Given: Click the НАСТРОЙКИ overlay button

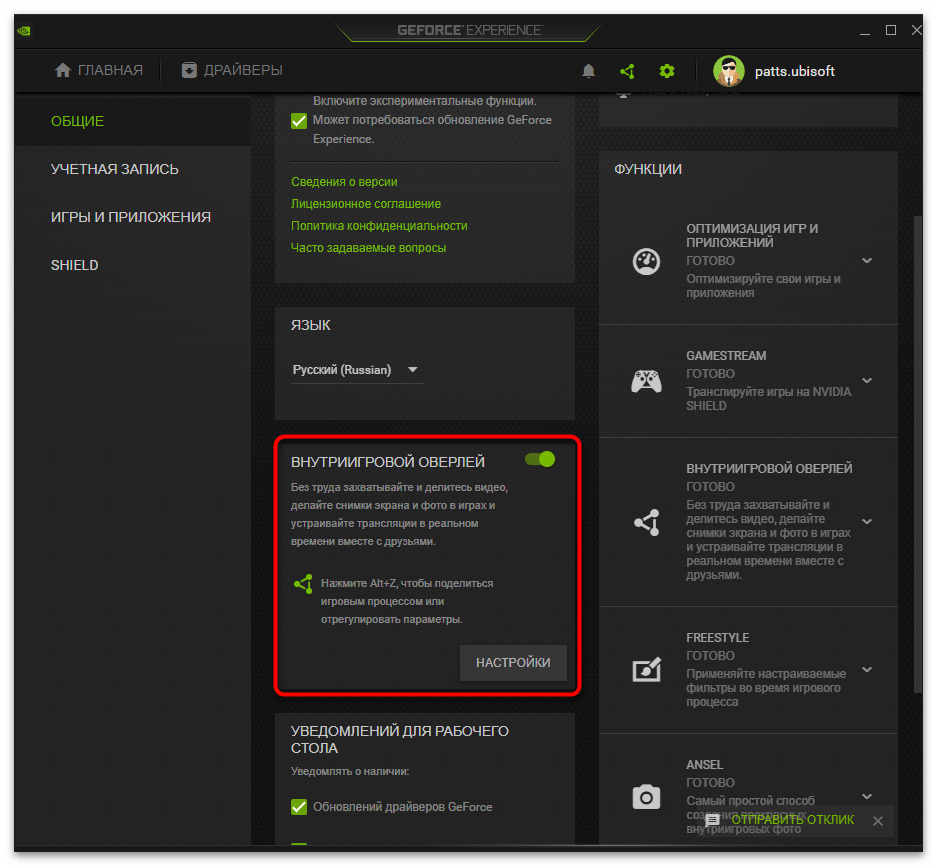Looking at the screenshot, I should coord(513,662).
